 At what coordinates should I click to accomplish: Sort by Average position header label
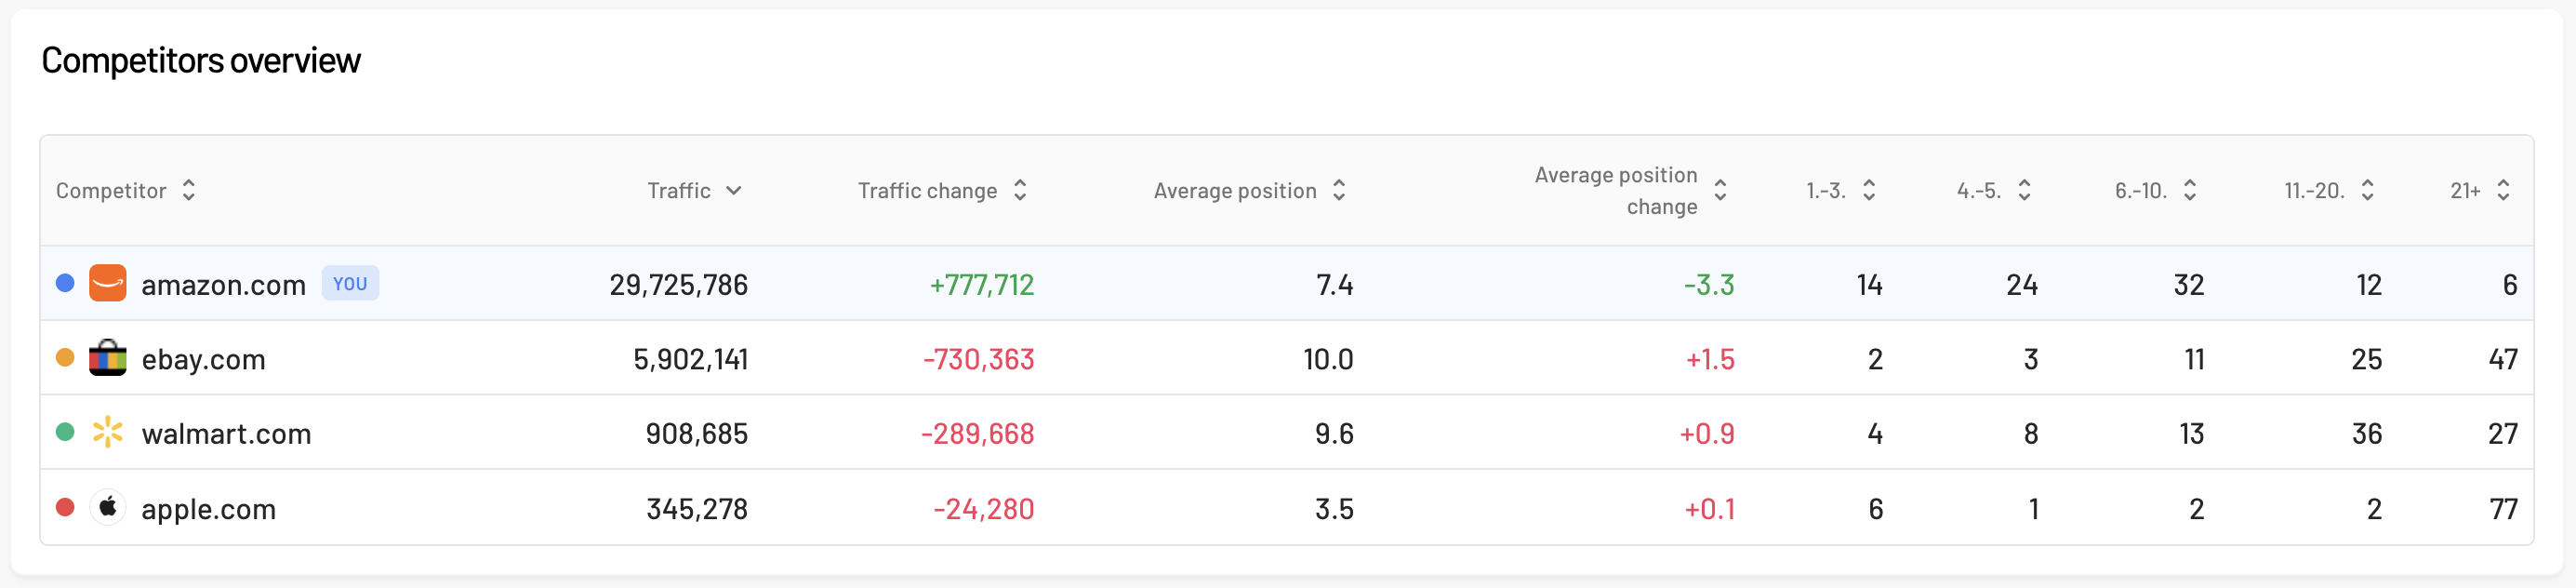[1235, 190]
